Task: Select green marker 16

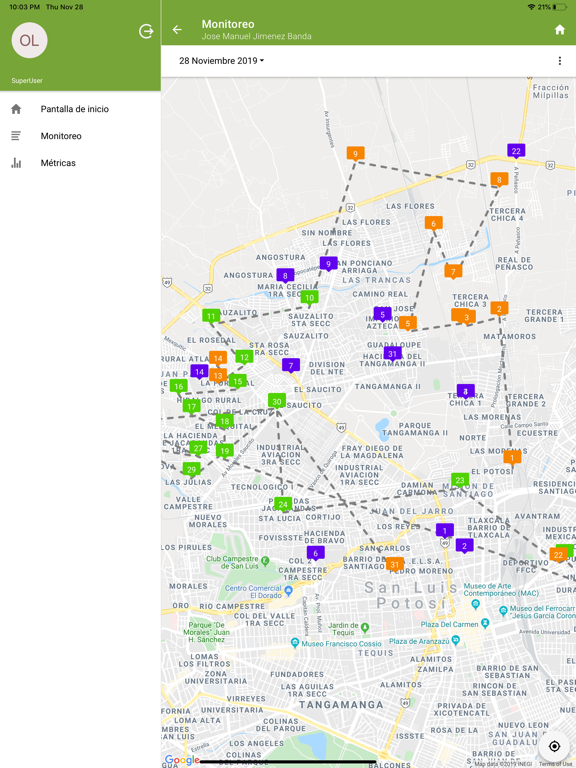Action: [x=179, y=387]
